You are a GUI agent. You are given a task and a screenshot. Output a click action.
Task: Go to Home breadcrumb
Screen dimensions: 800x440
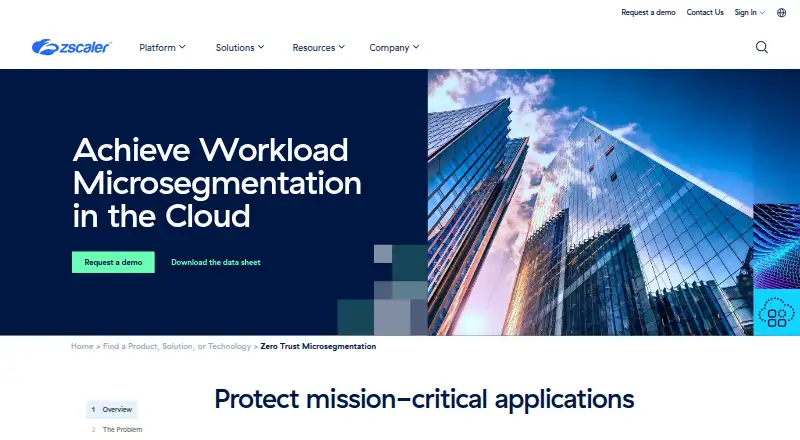(x=82, y=346)
